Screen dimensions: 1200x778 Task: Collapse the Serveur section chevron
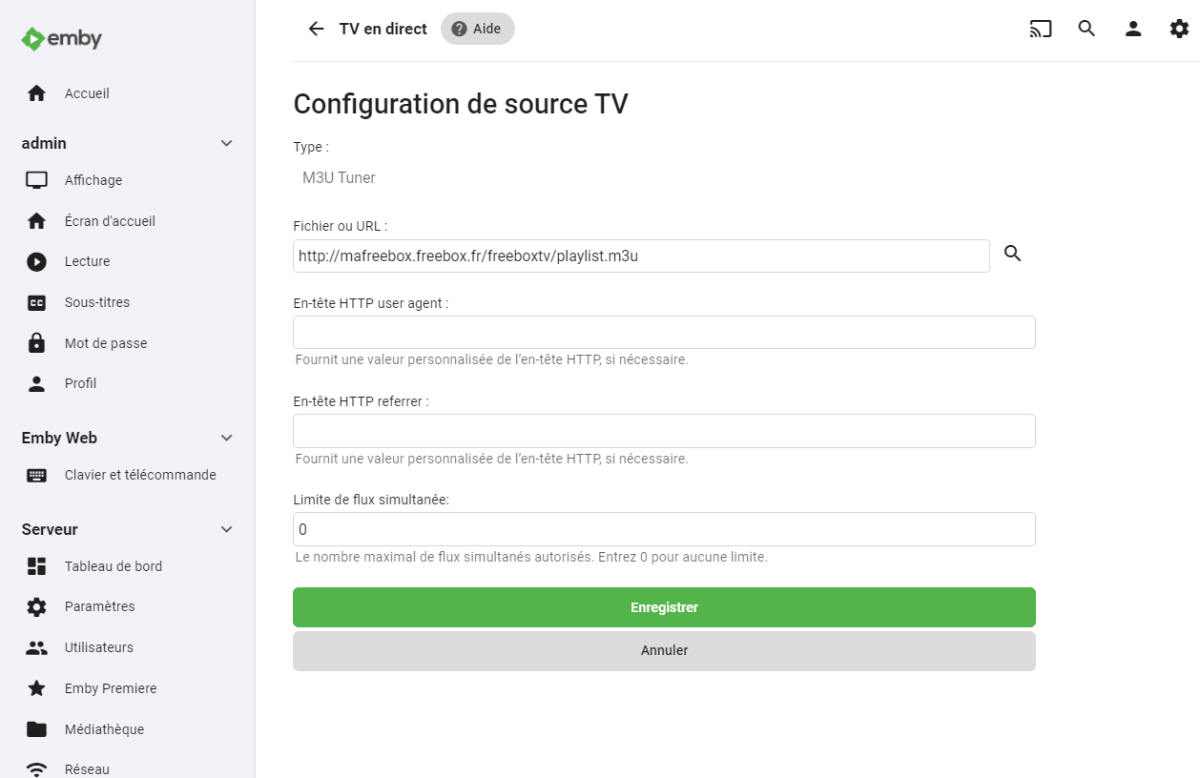(226, 529)
